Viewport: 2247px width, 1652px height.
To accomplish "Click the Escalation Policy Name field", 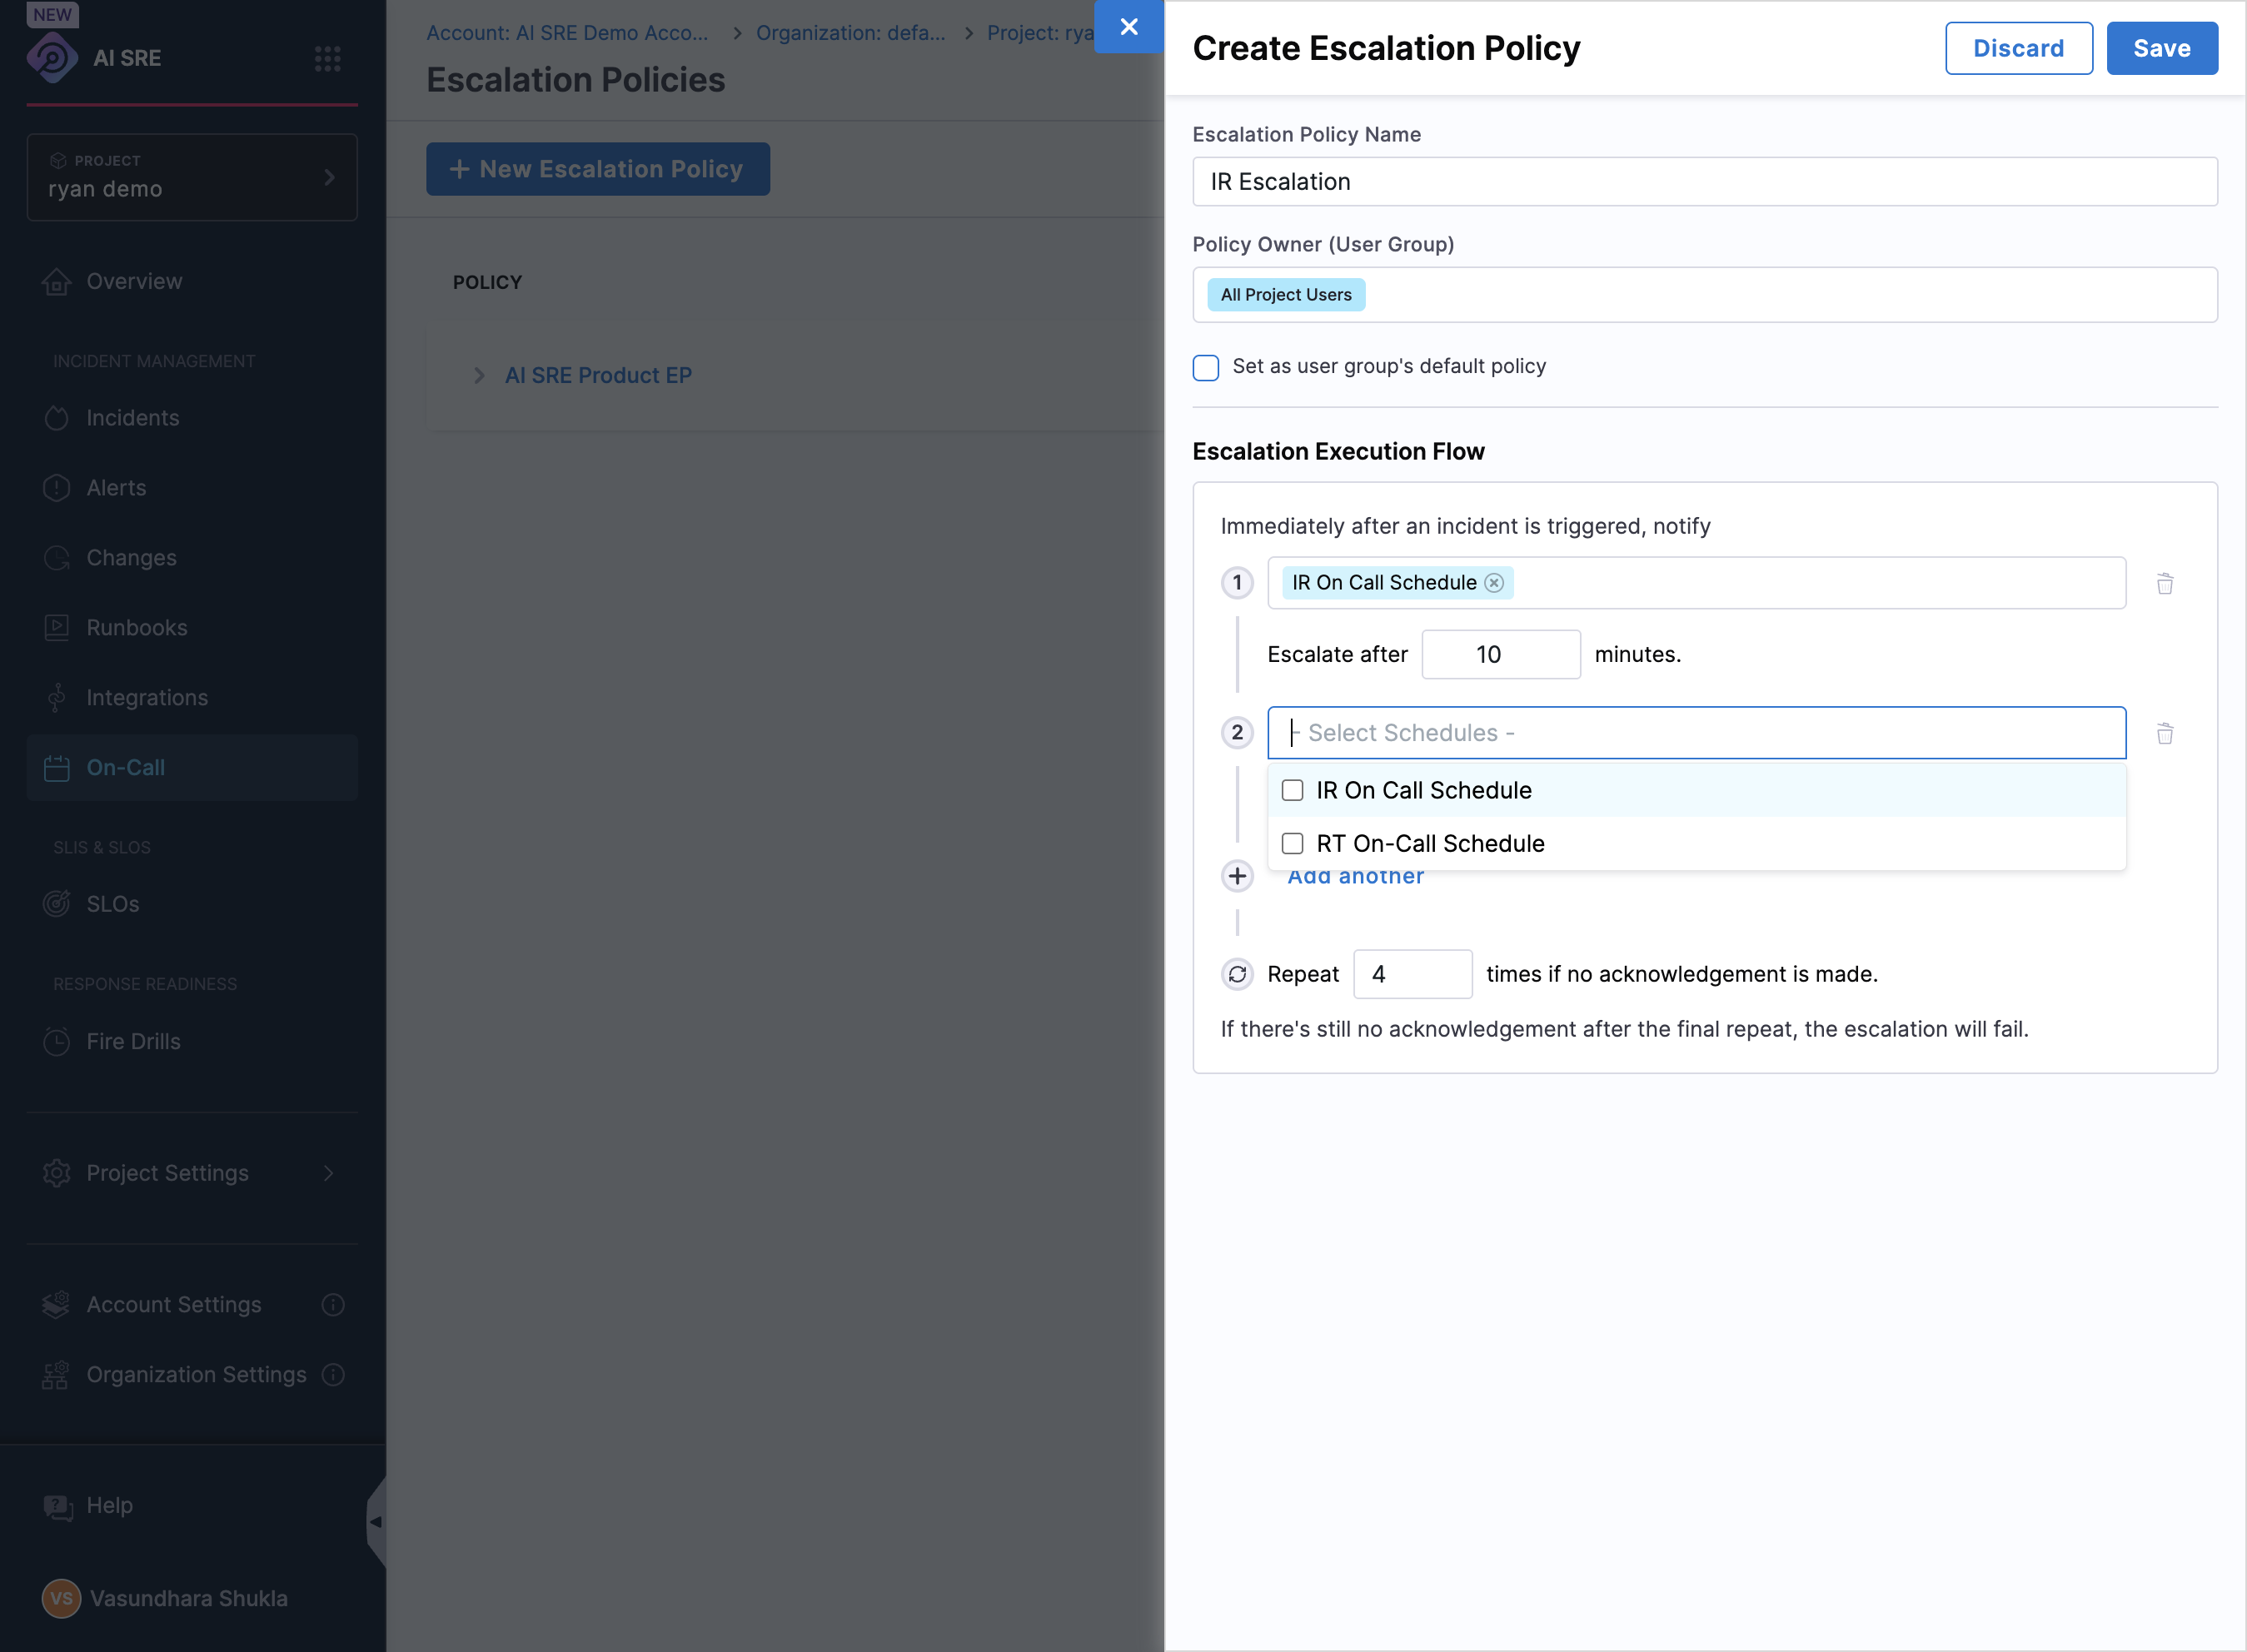I will (x=1704, y=182).
